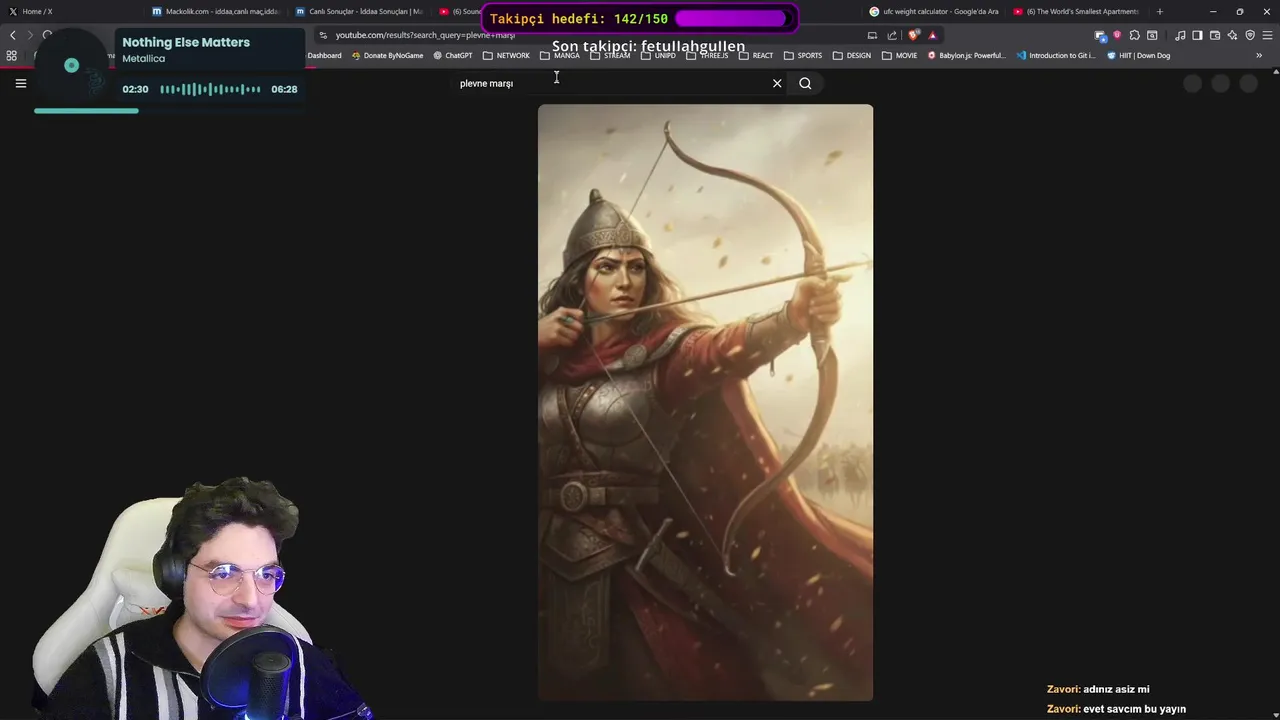Click the YouTube search magnifier button
This screenshot has height=720, width=1280.
[805, 83]
